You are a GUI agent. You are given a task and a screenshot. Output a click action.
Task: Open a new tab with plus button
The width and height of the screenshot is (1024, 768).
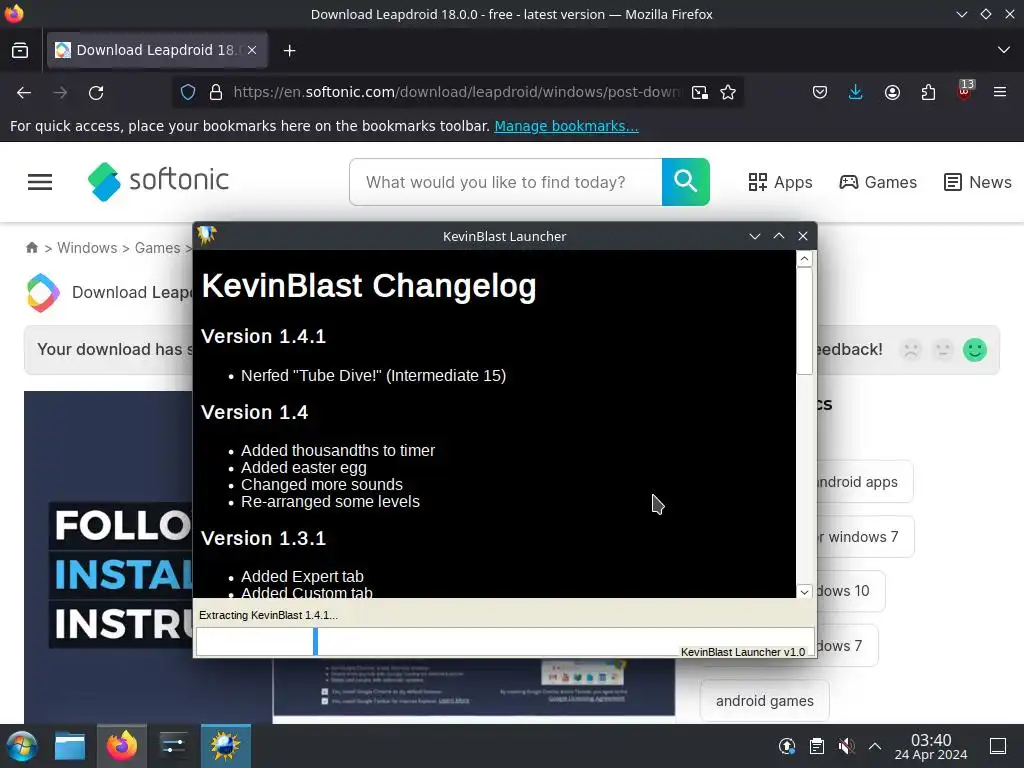pyautogui.click(x=289, y=50)
